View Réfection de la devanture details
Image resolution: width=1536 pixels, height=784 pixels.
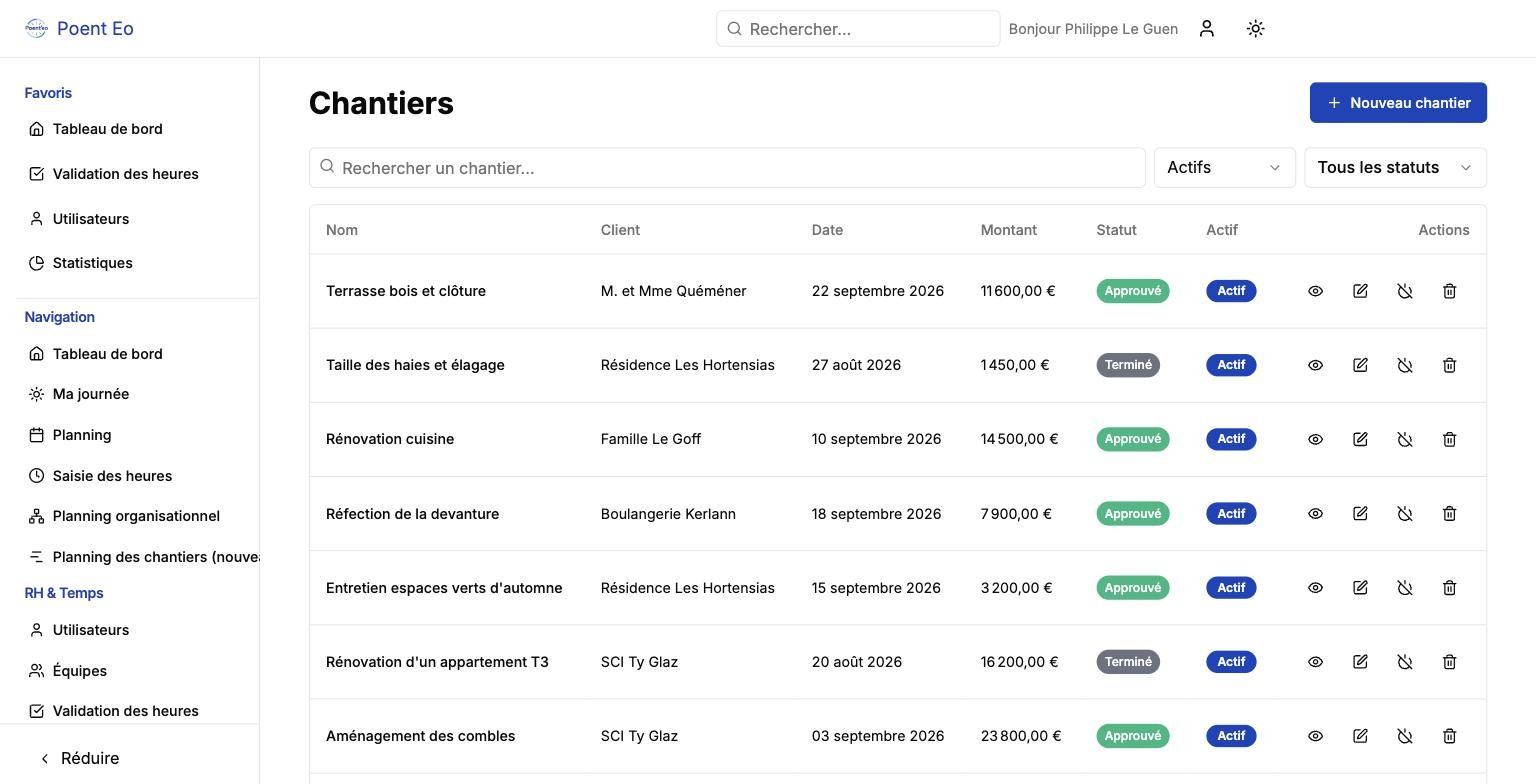[x=1315, y=514]
